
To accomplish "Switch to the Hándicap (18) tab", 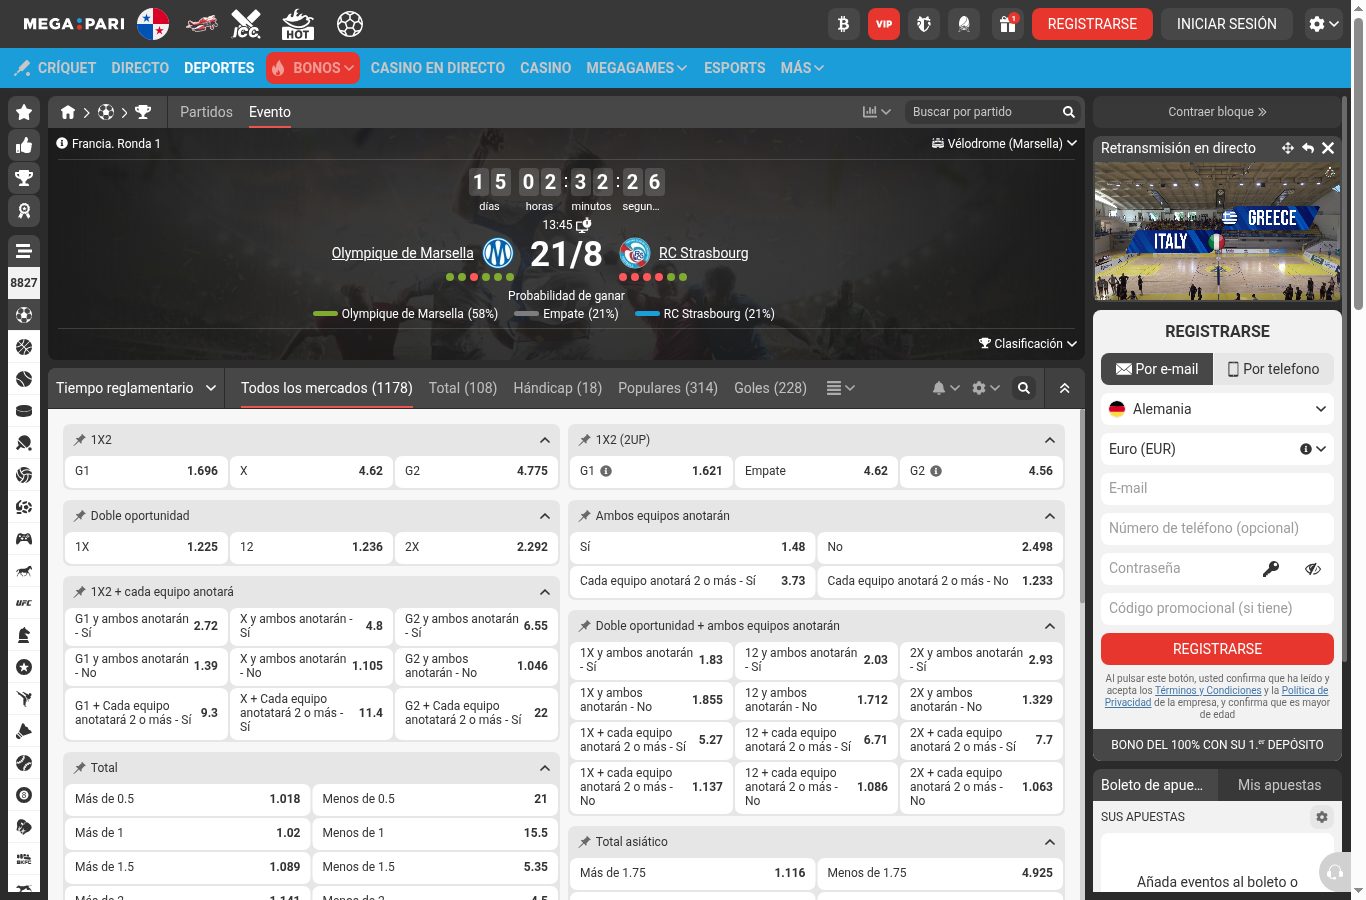I will click(558, 388).
